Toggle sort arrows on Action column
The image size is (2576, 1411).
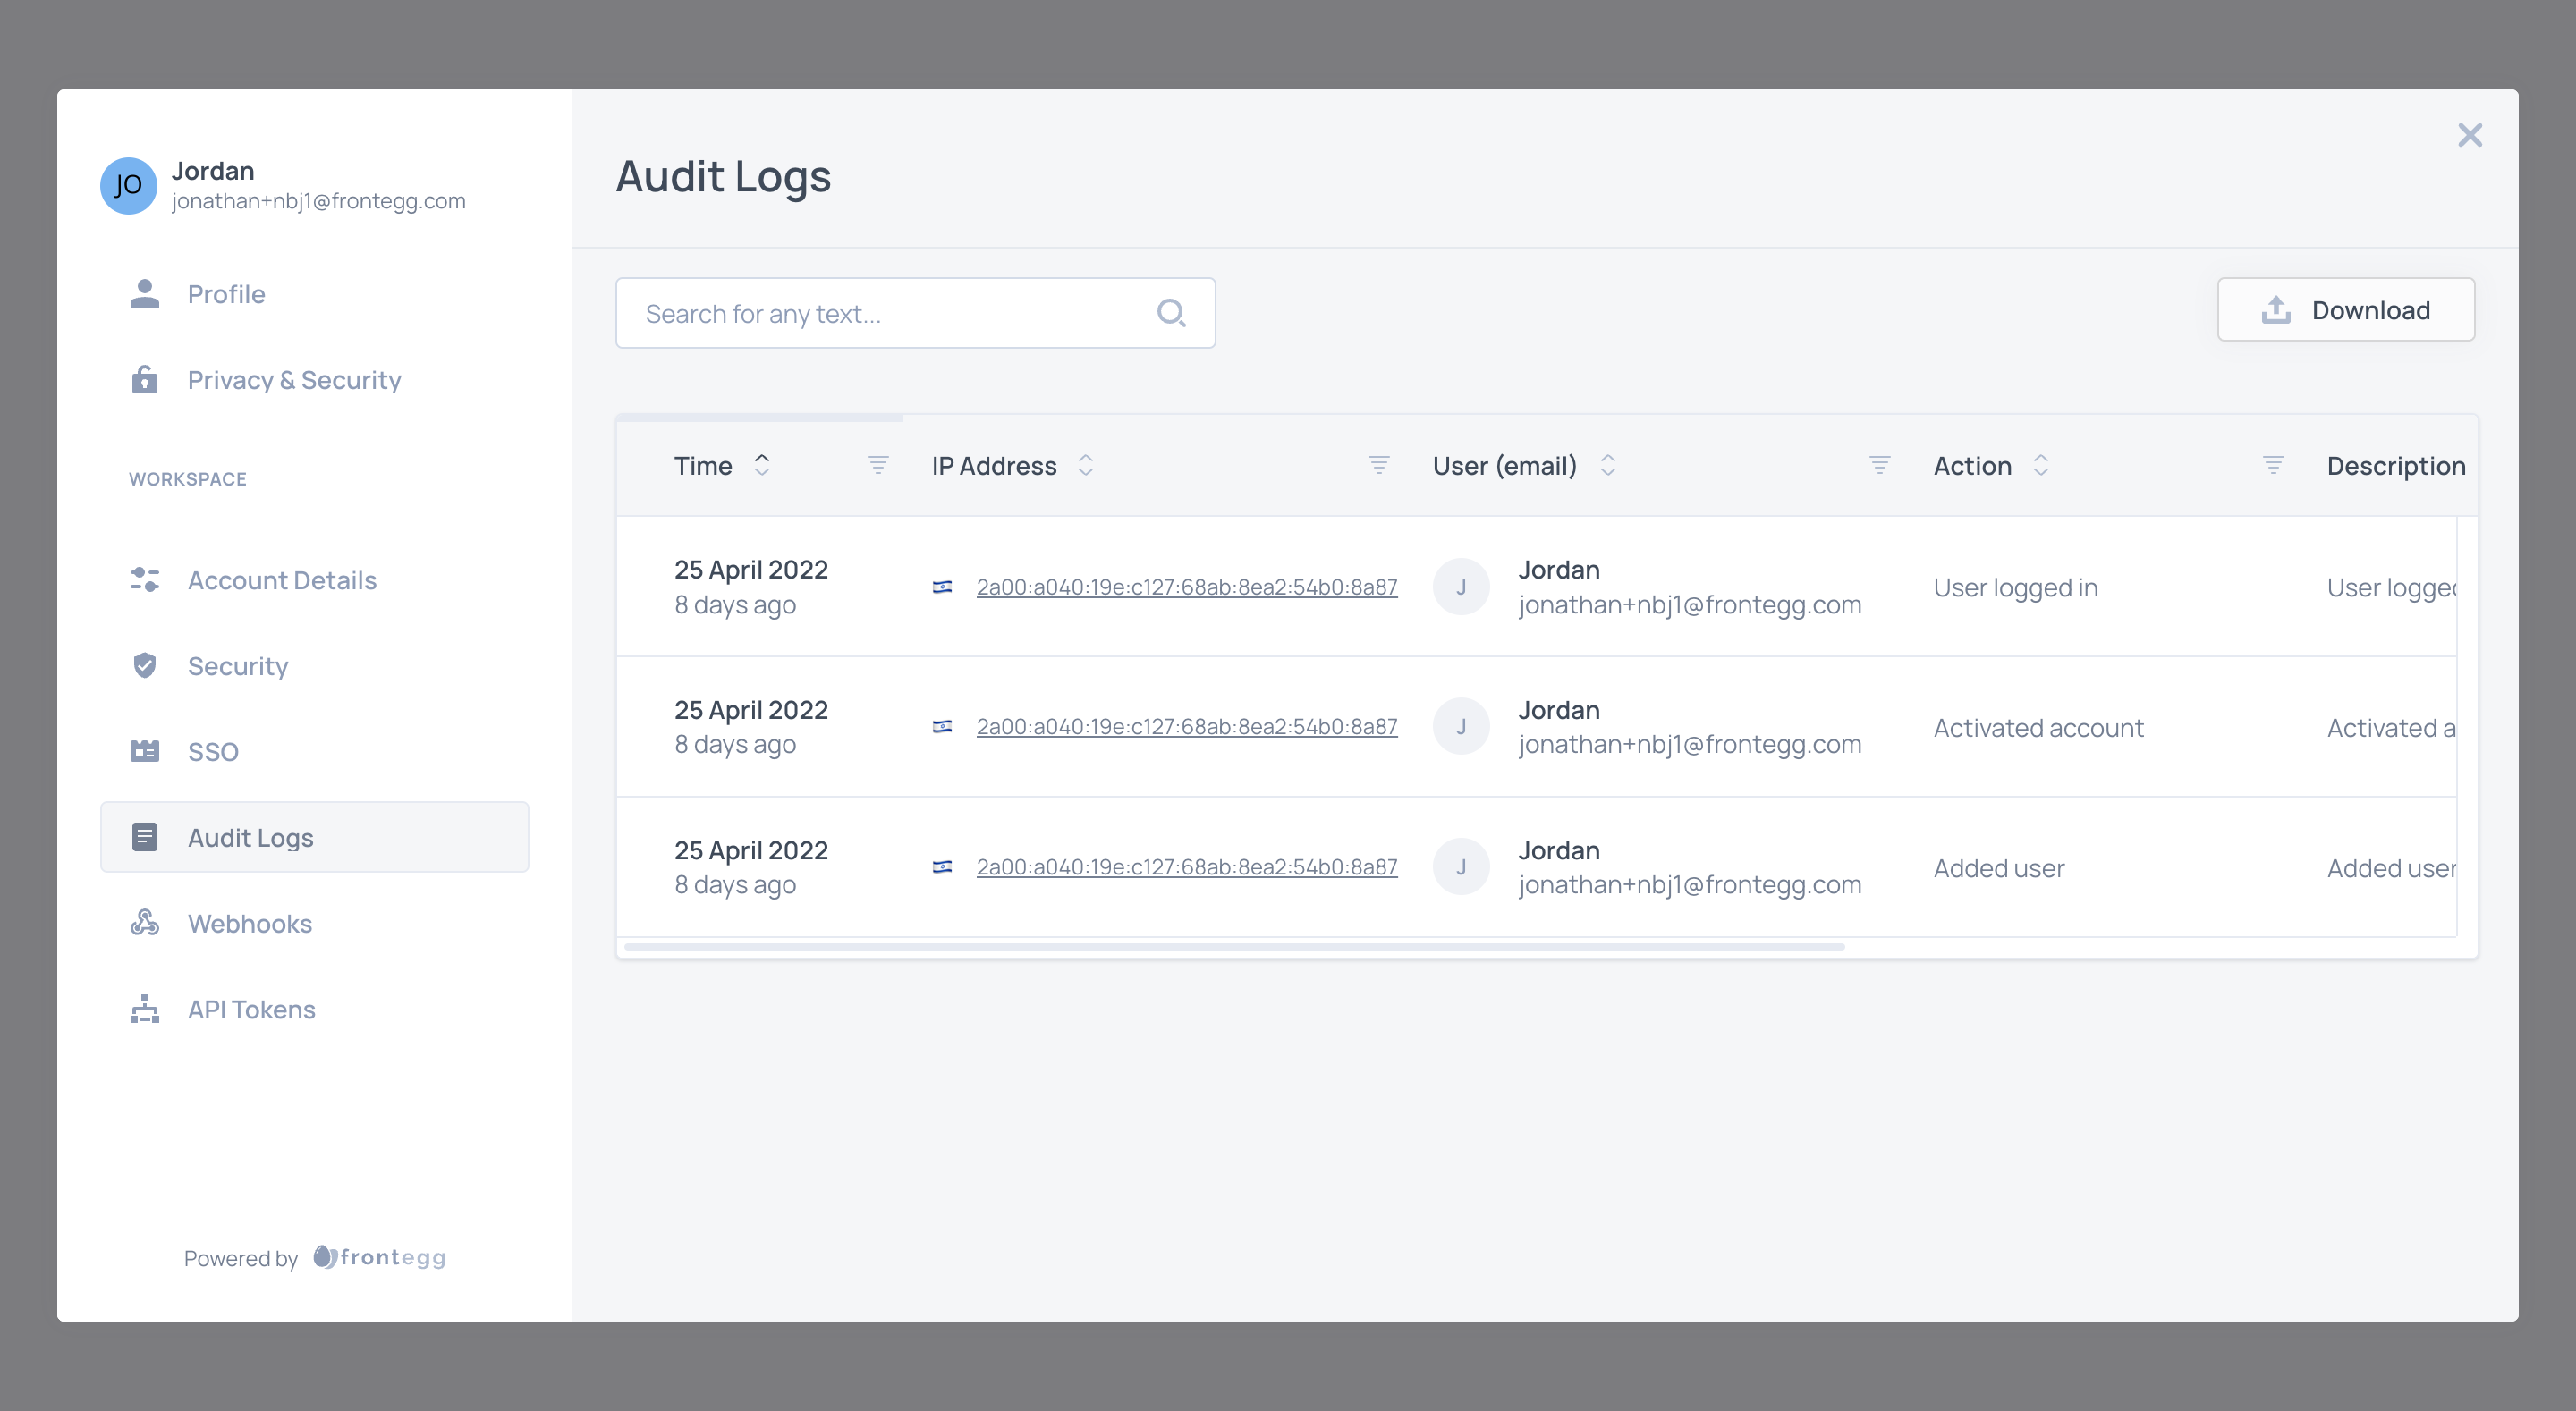tap(2040, 465)
